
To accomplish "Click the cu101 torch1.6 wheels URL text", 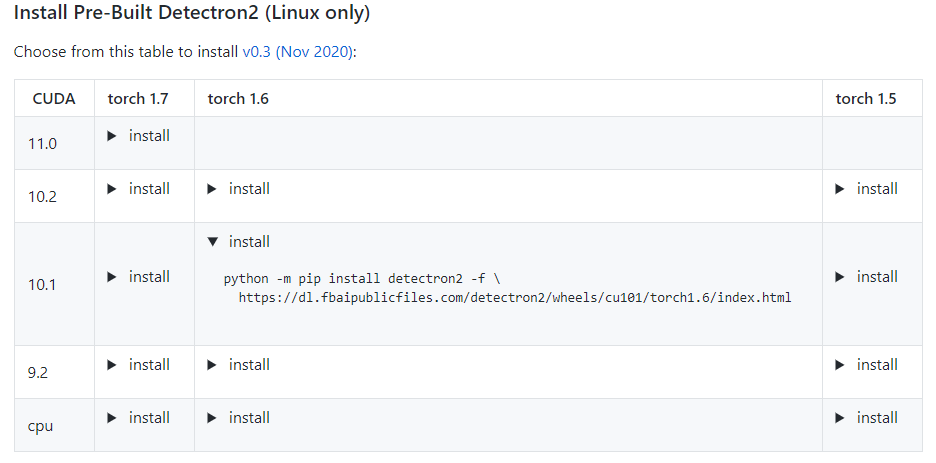I will [x=515, y=297].
